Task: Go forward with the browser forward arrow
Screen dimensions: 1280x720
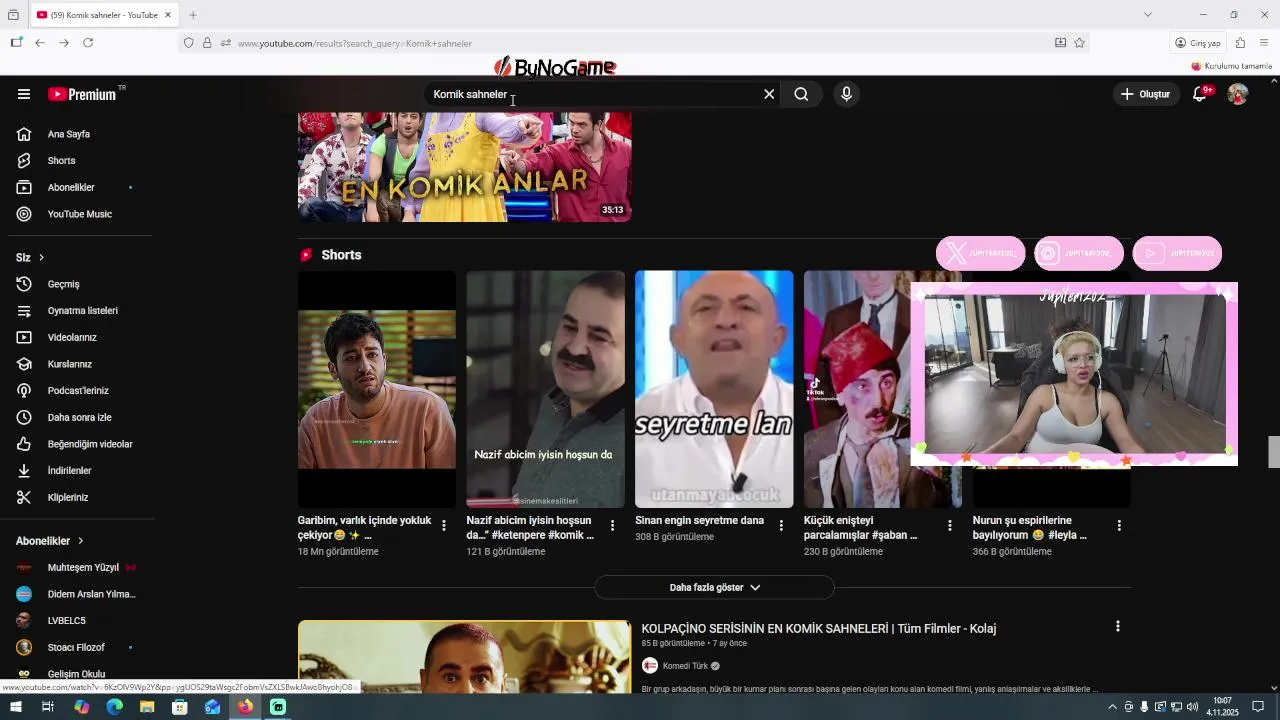Action: [x=64, y=43]
